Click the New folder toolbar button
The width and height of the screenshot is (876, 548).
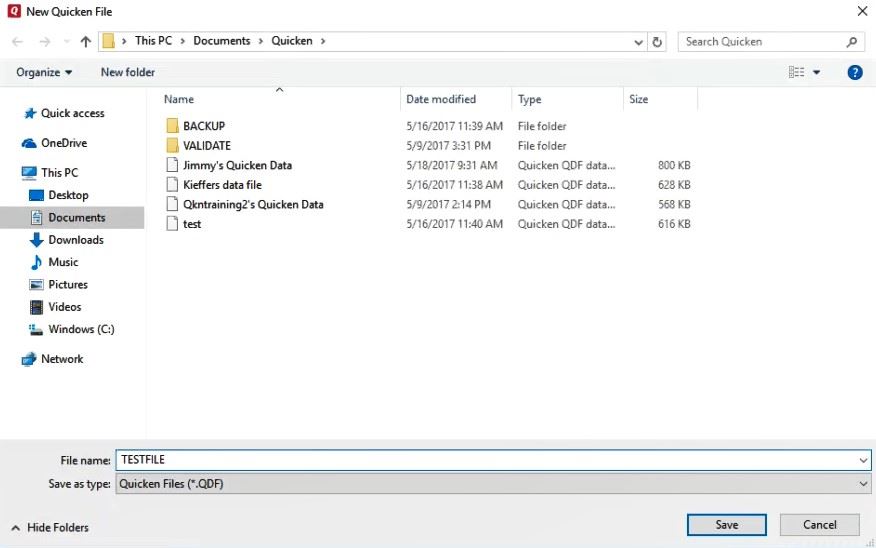pyautogui.click(x=128, y=72)
